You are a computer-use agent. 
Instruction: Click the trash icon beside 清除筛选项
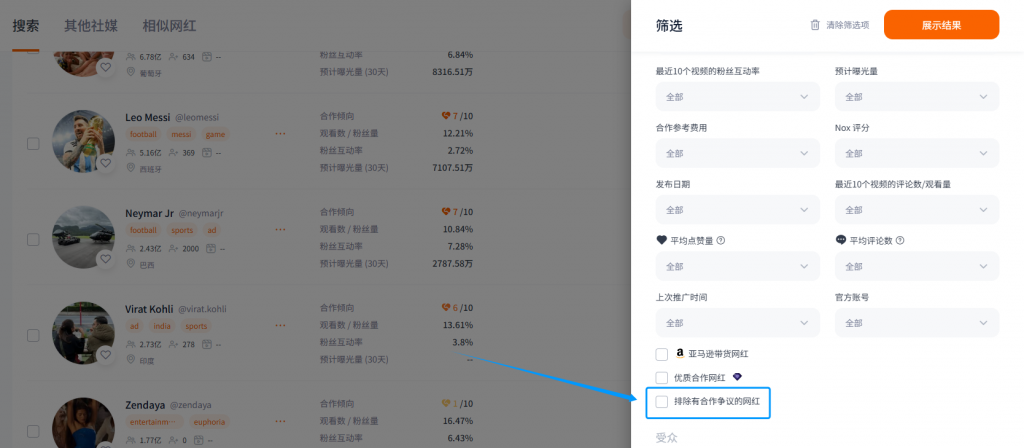pos(814,25)
